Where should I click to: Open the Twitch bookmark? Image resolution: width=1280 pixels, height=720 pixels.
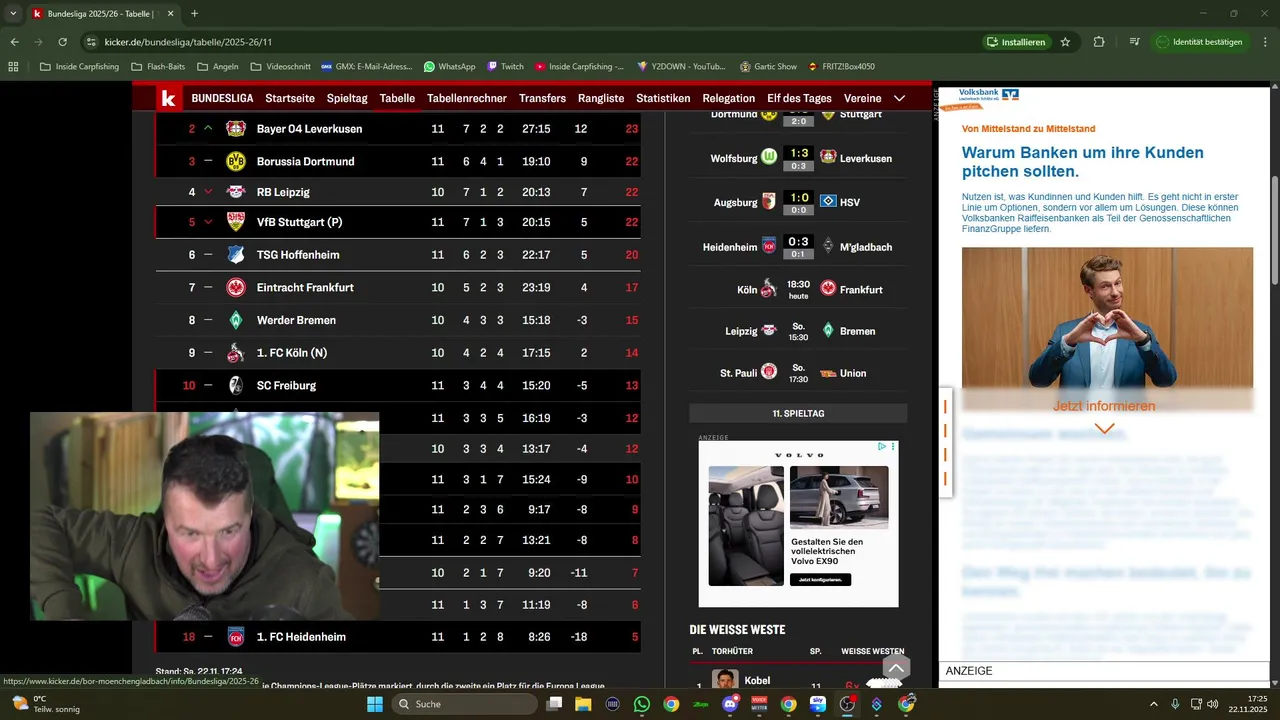505,67
